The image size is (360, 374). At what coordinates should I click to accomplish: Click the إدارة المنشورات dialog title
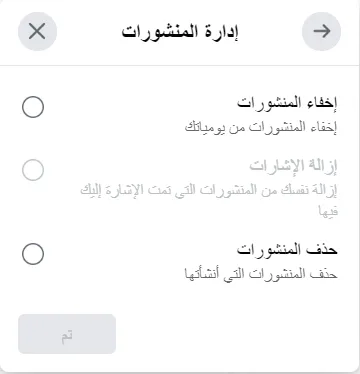click(x=180, y=32)
